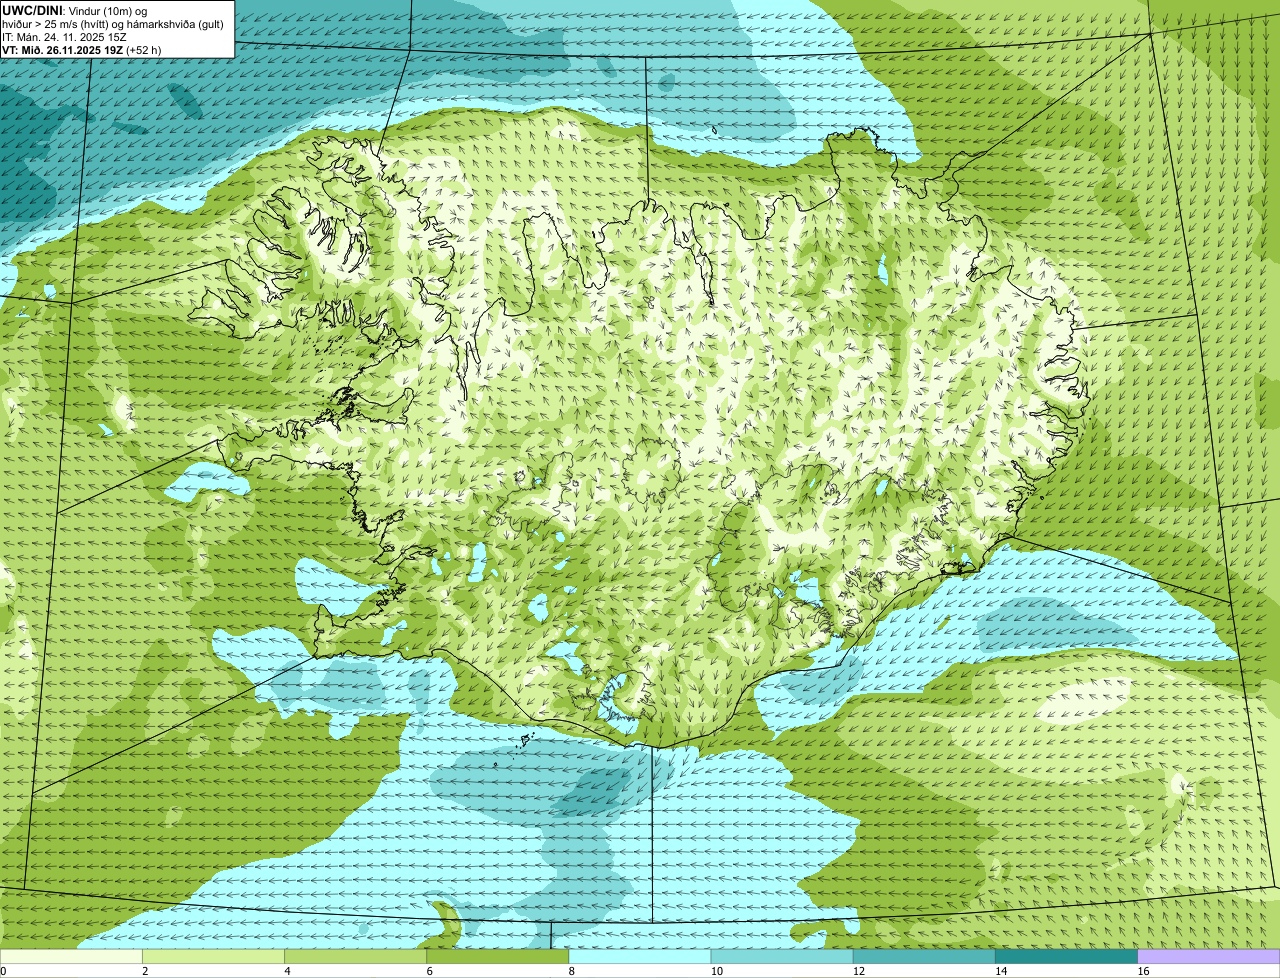The height and width of the screenshot is (978, 1280).
Task: Click the scale label '6'
Action: [429, 971]
